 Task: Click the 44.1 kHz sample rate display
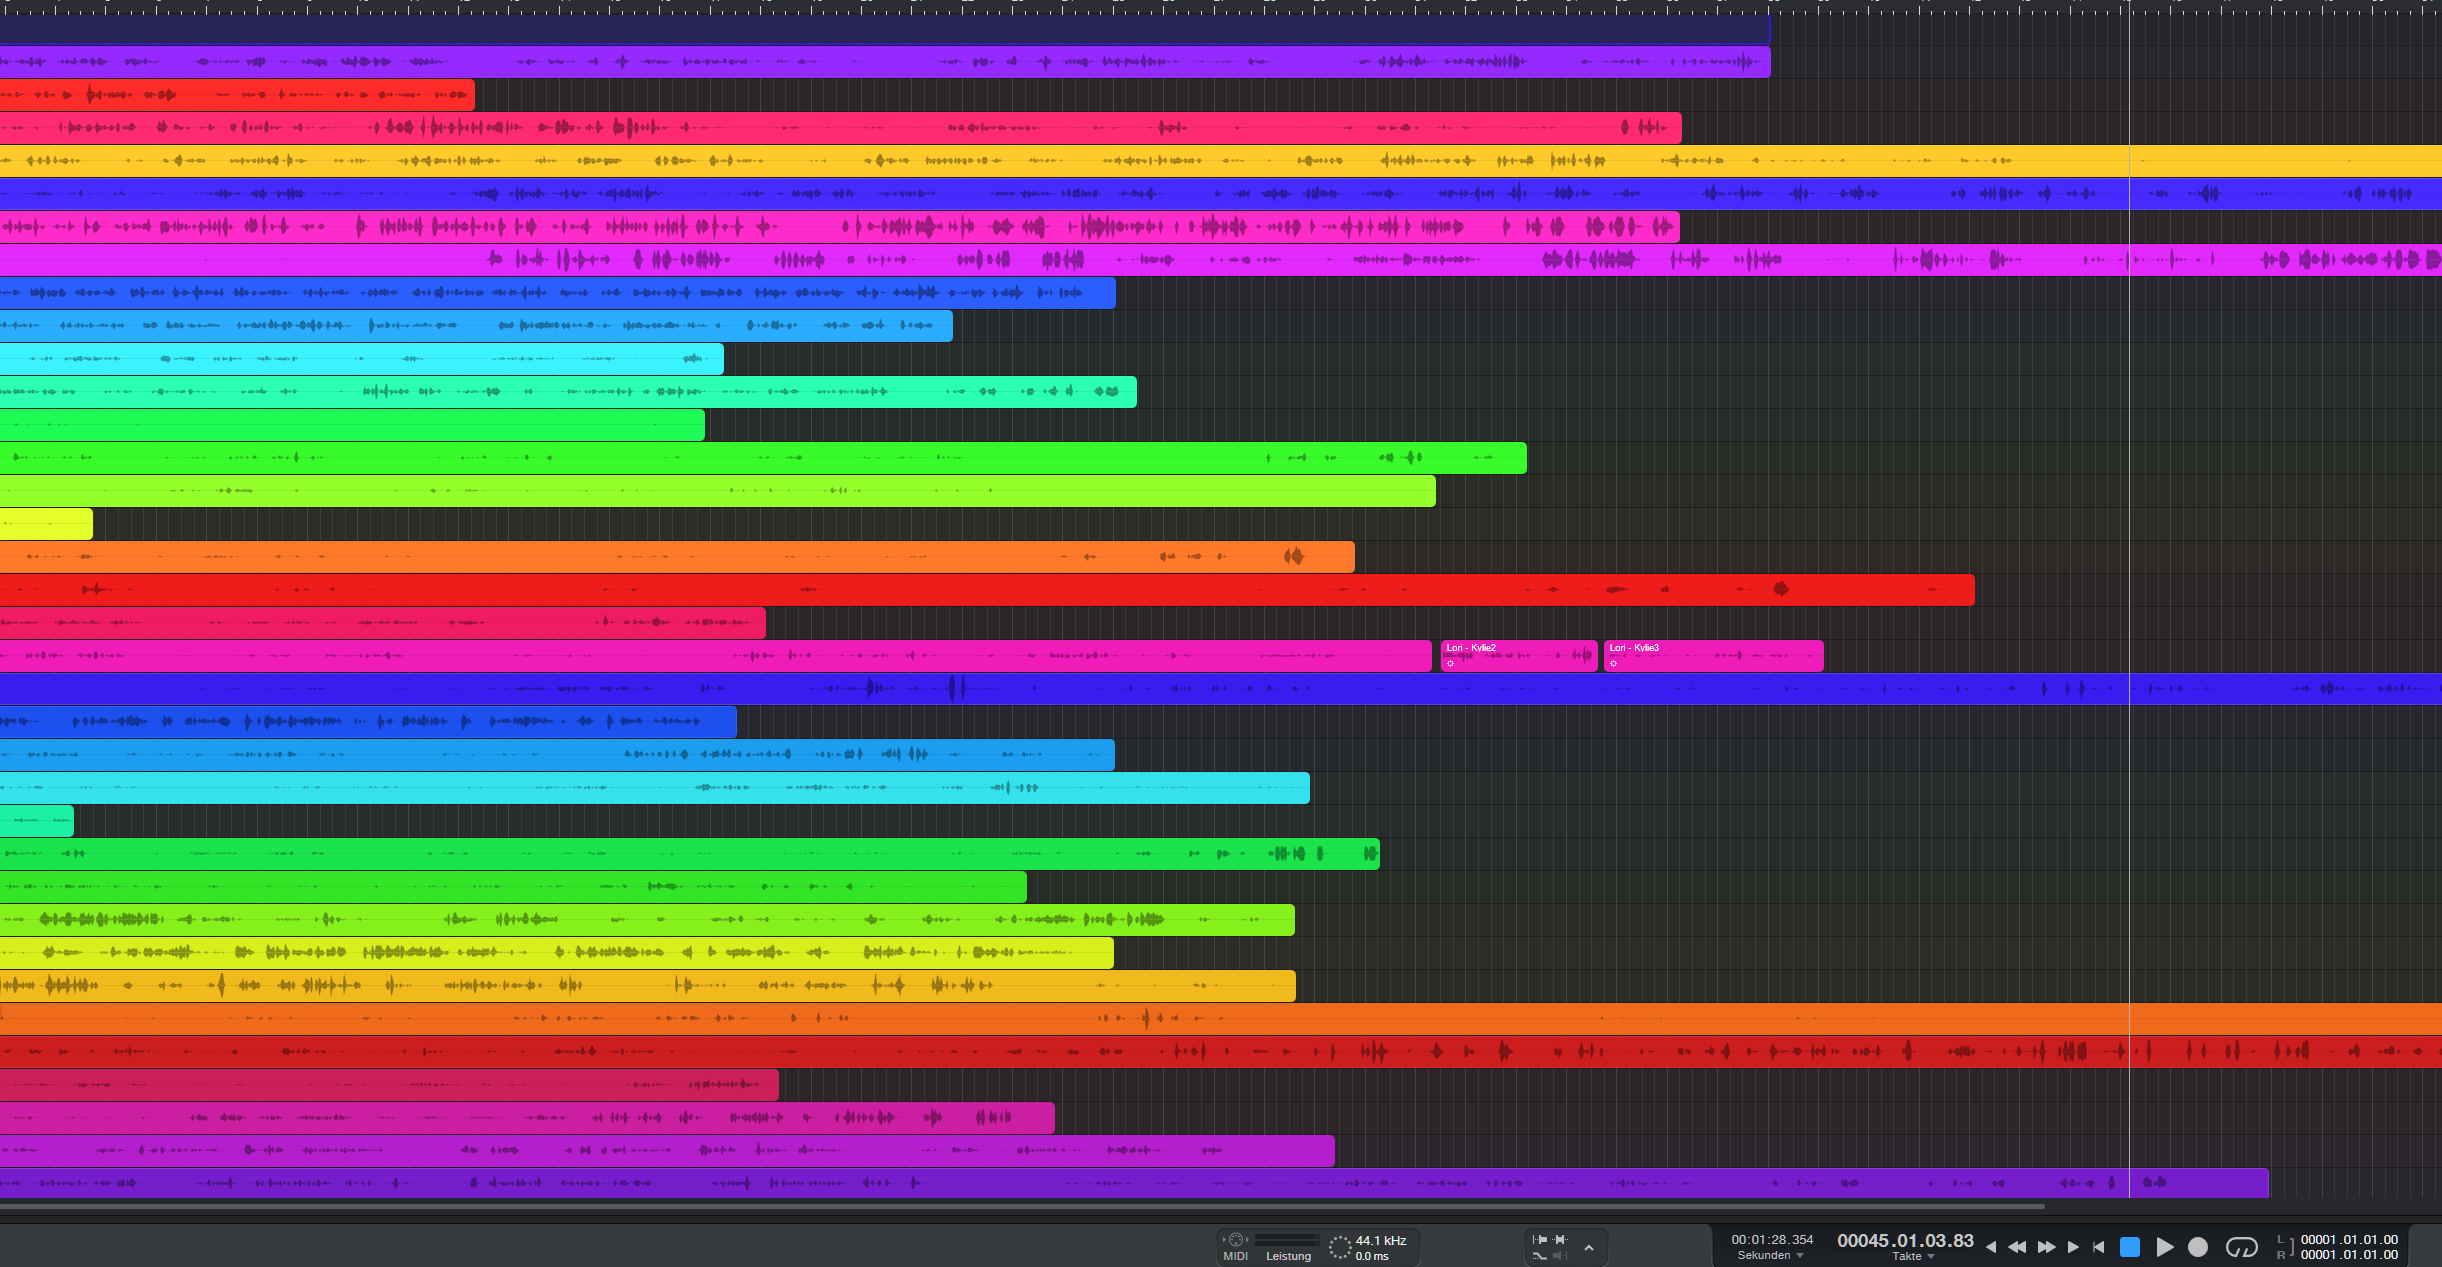(x=1380, y=1241)
